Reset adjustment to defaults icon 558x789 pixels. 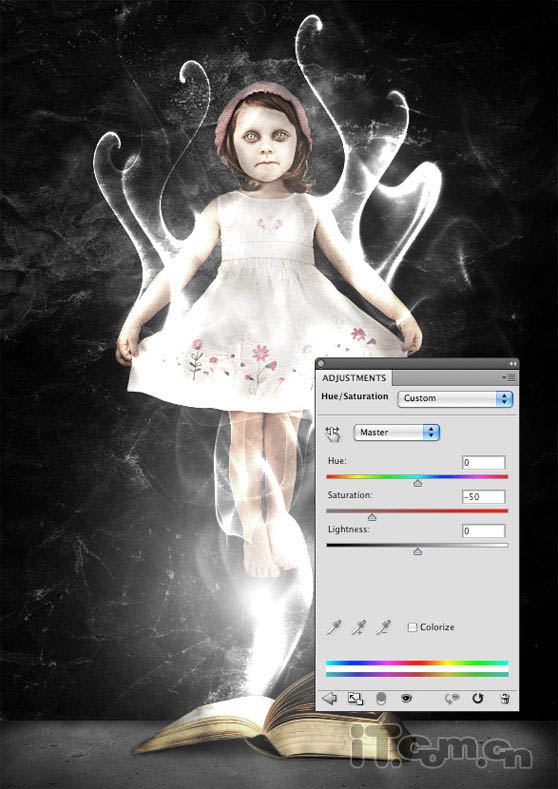477,698
